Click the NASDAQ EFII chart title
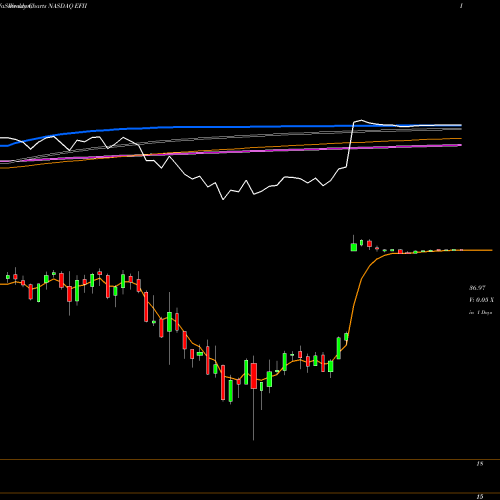 pos(68,6)
